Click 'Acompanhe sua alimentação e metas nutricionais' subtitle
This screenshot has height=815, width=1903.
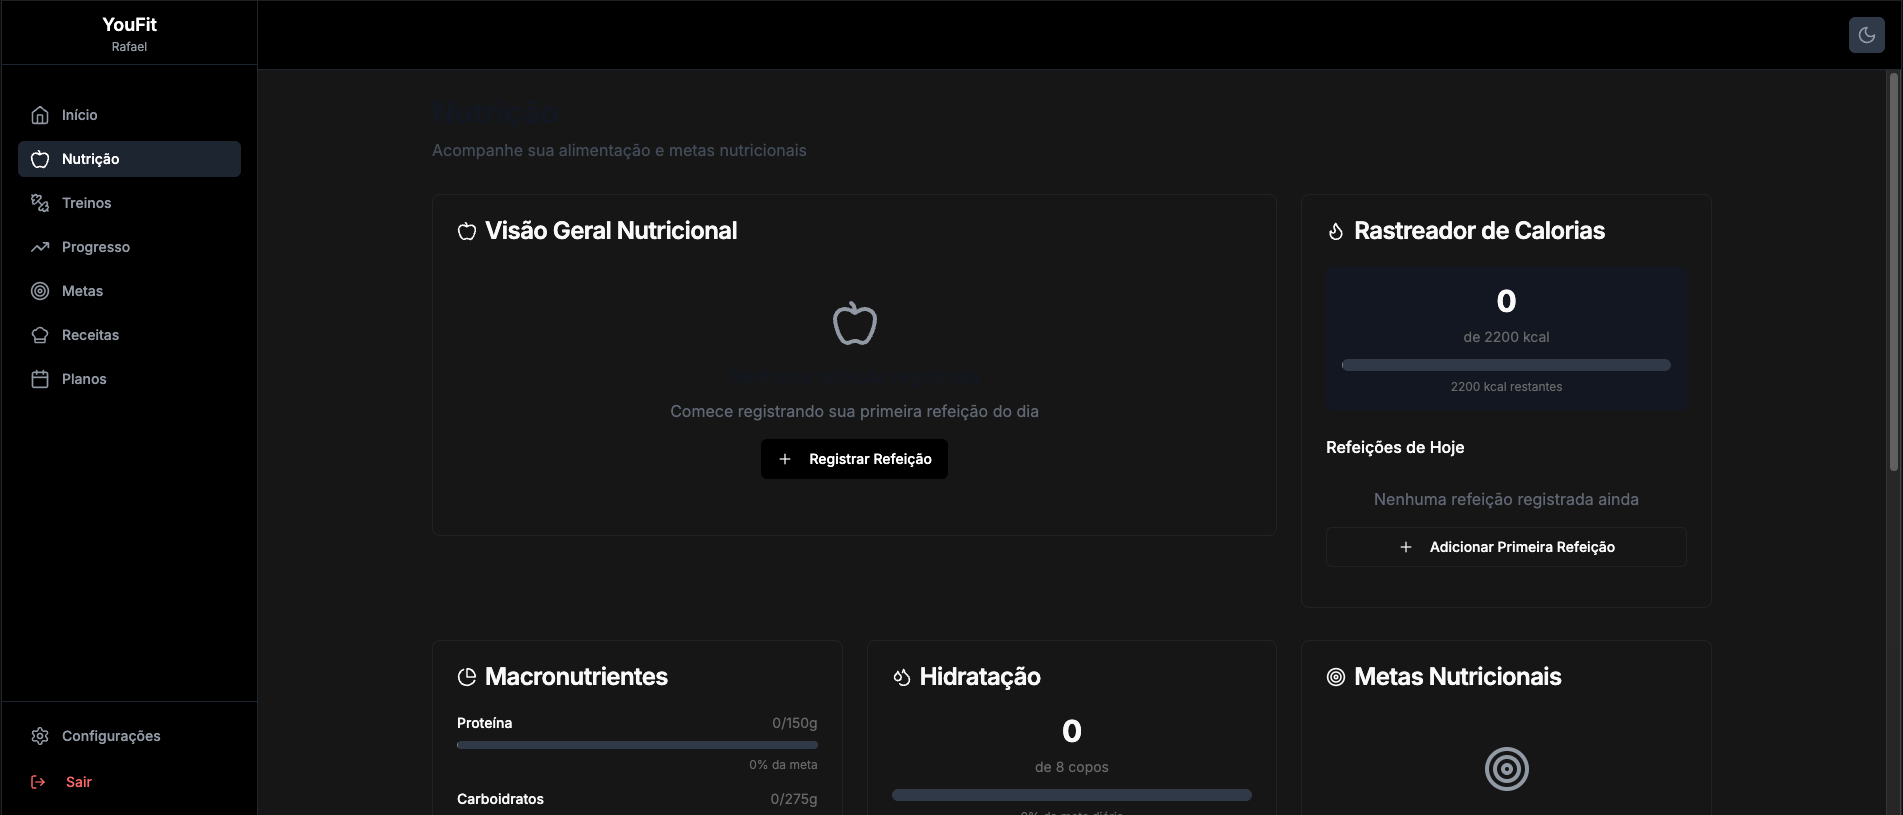coord(619,150)
